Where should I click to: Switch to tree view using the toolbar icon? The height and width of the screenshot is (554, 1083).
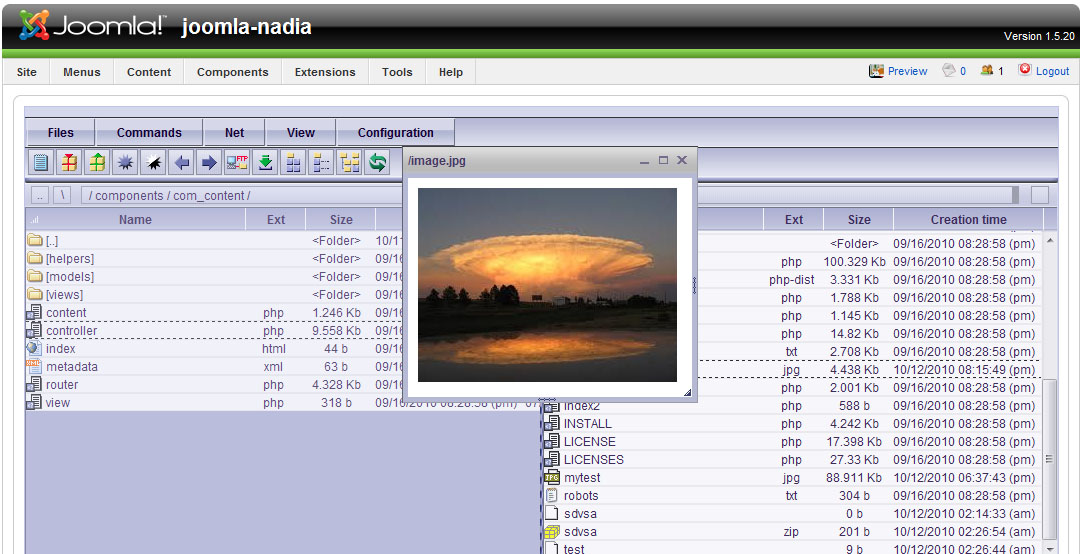350,162
